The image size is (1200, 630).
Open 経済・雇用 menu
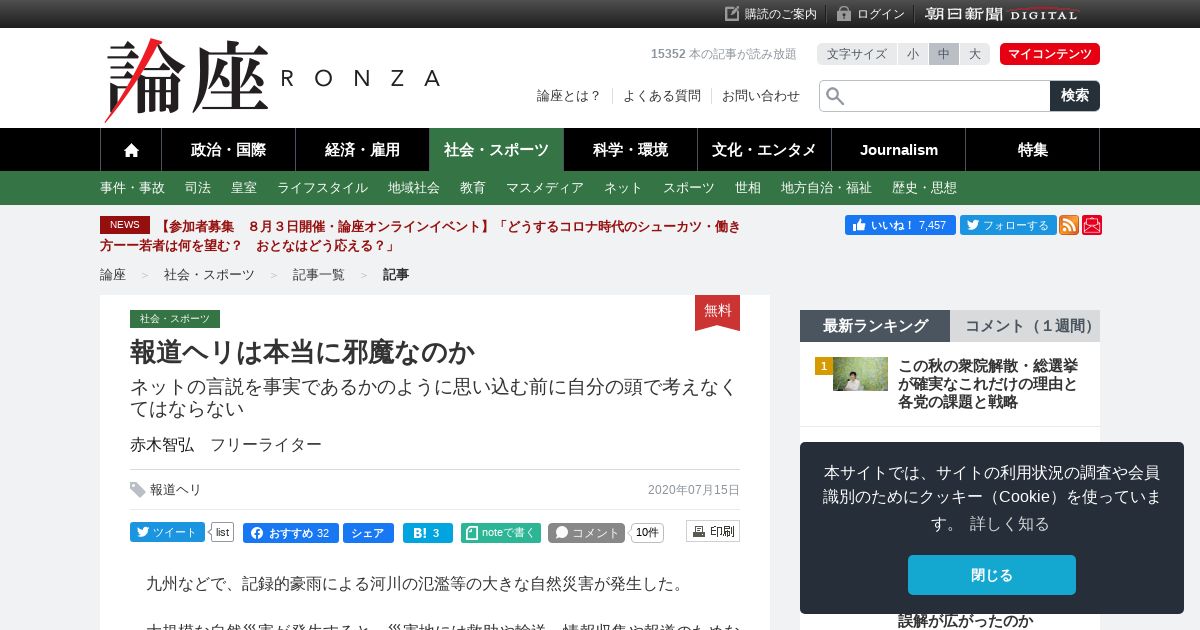tap(362, 150)
